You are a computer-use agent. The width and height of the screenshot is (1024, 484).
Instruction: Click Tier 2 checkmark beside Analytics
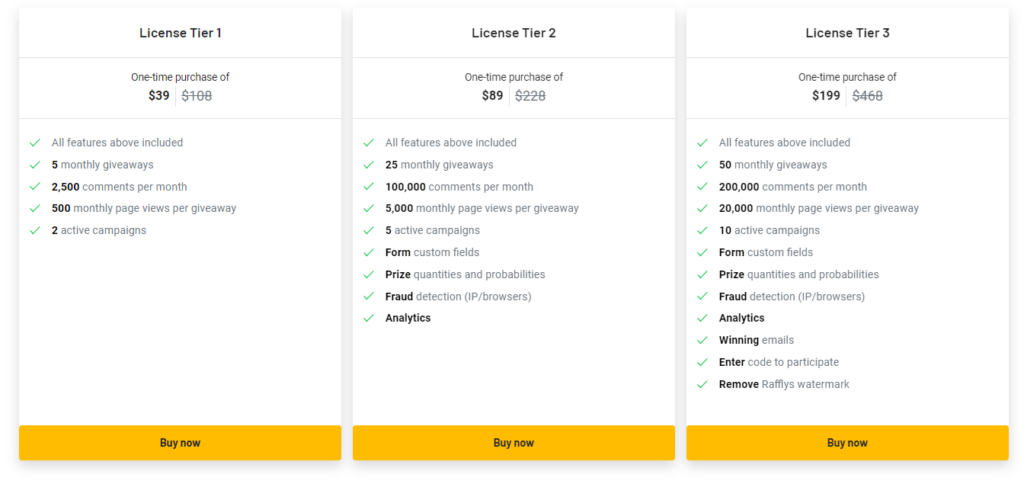(369, 319)
